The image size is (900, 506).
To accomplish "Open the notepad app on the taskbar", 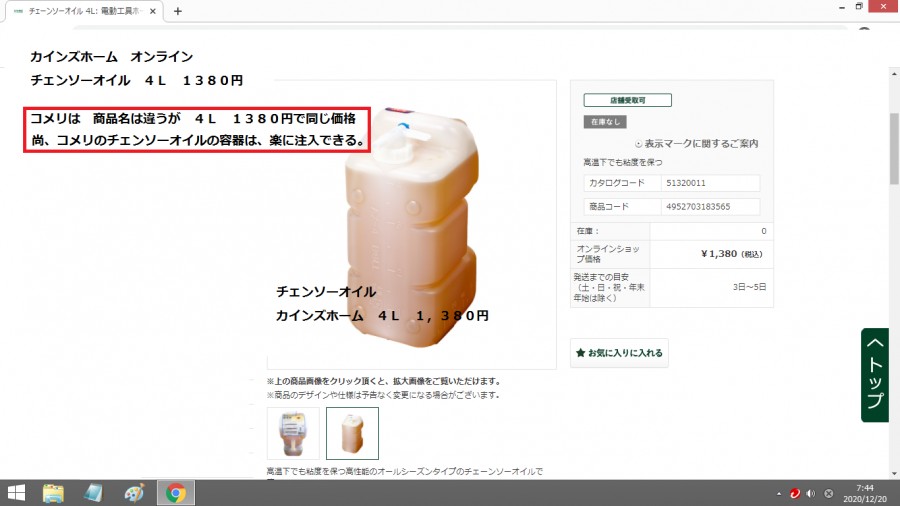I will pos(93,493).
